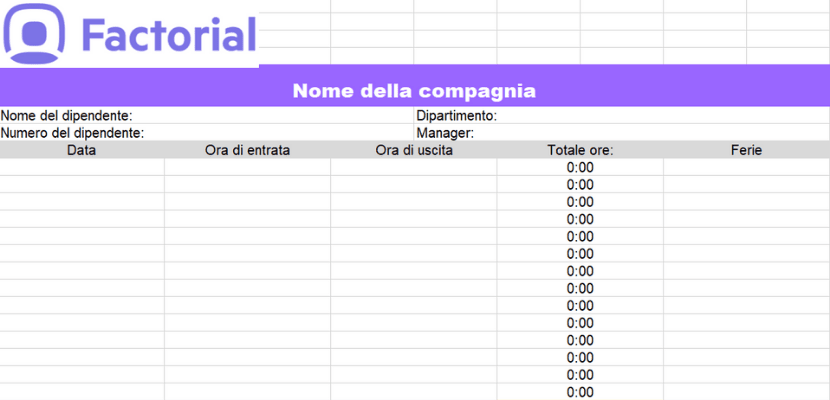Select the first empty cell under Ferie

tap(746, 167)
